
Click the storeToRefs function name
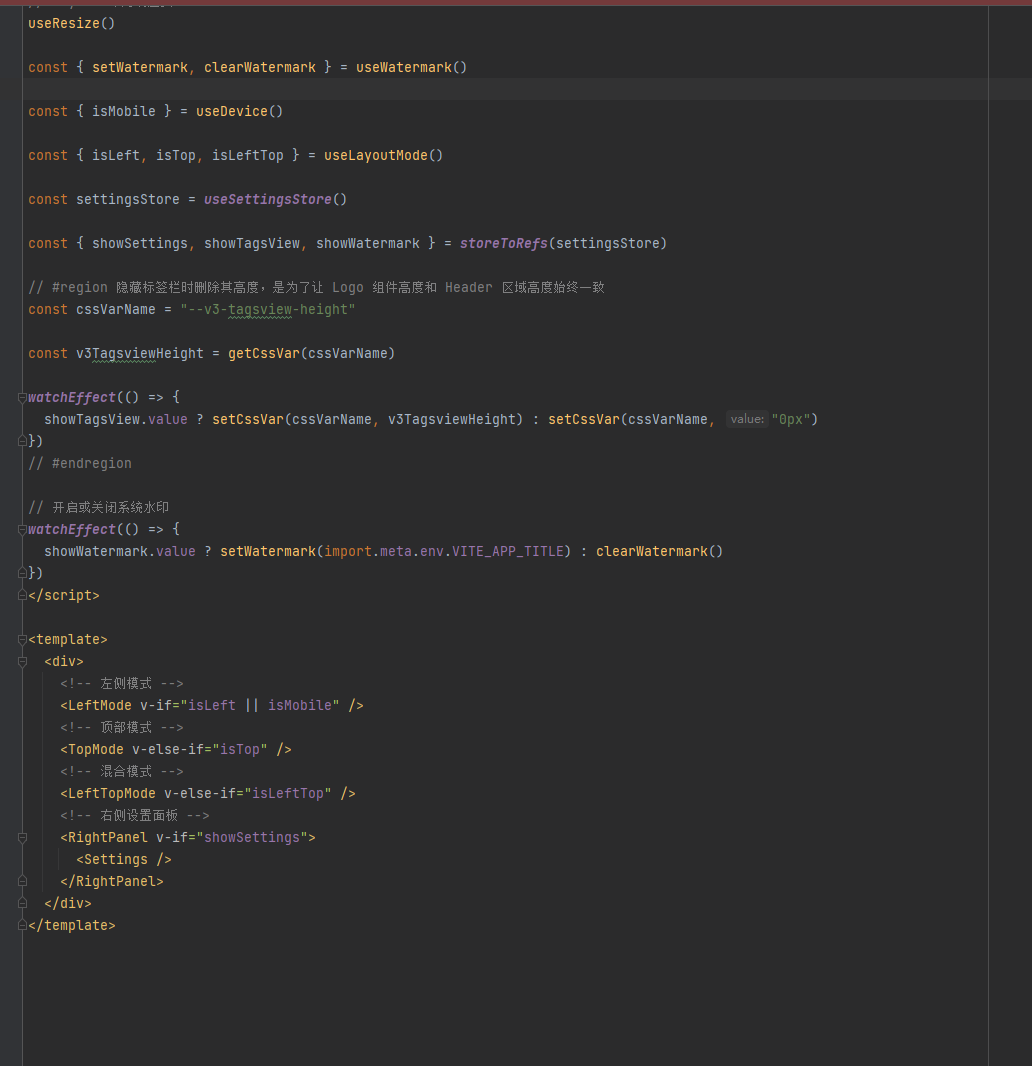(x=504, y=243)
